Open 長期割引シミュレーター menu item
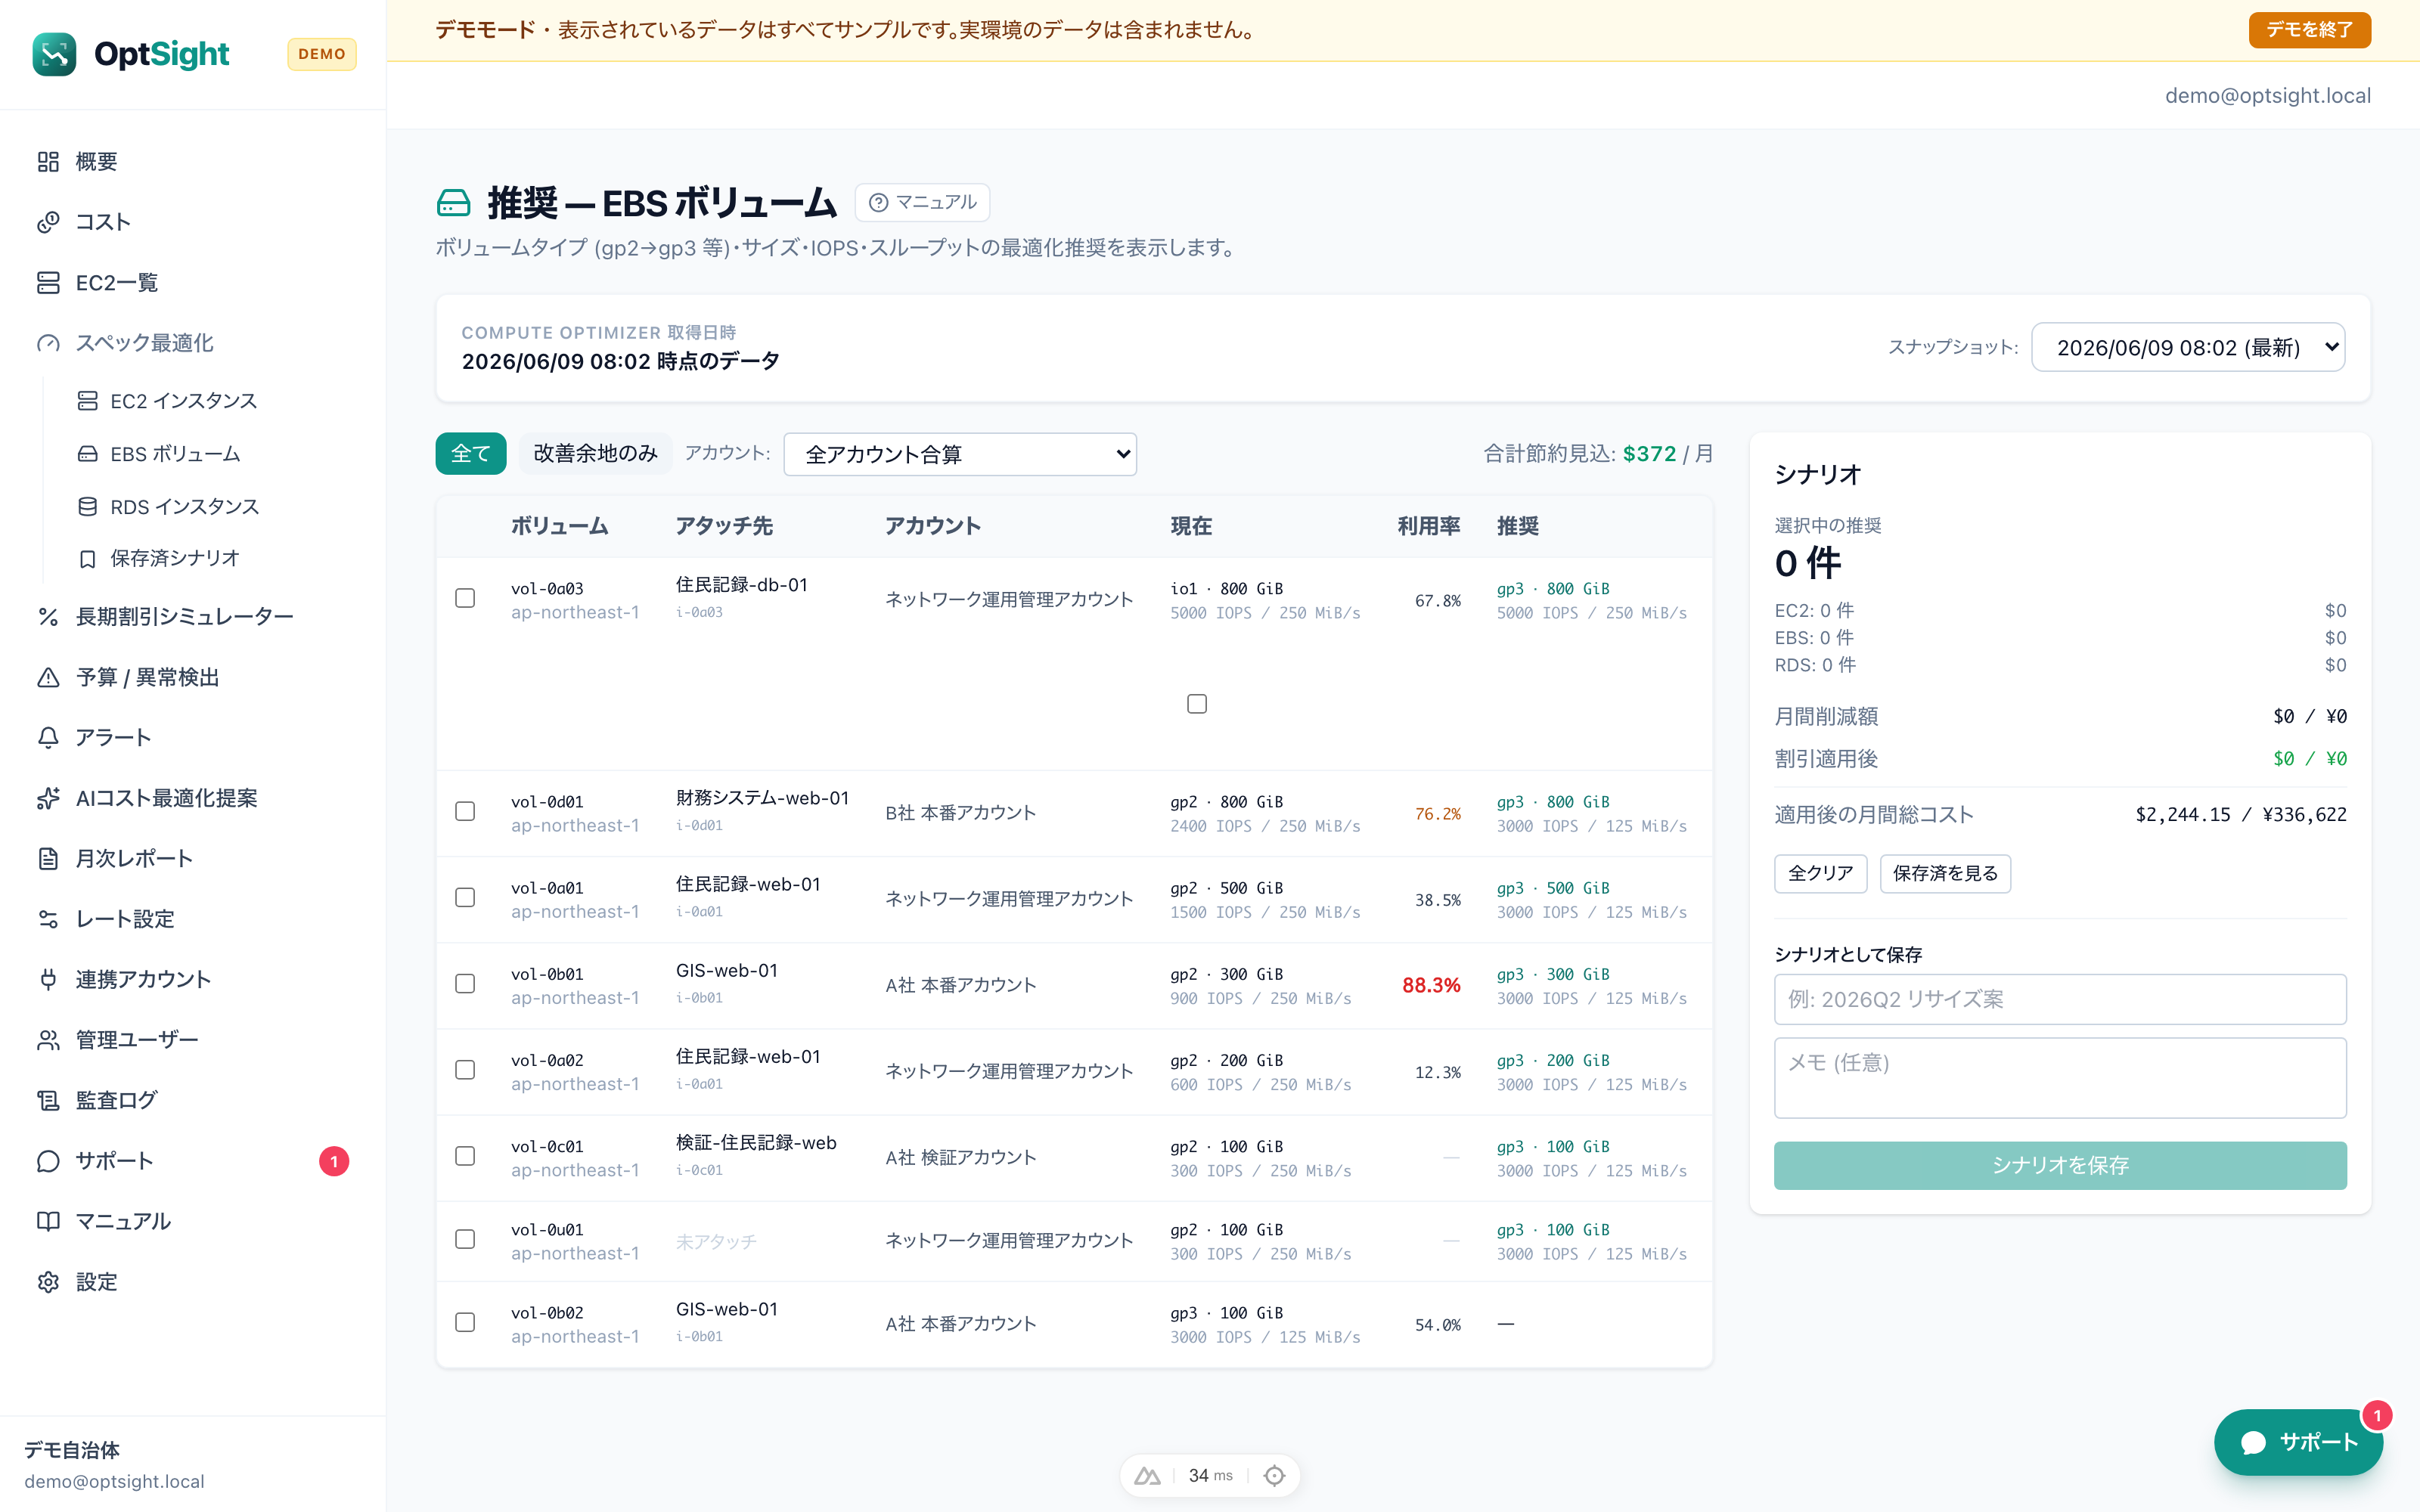2420x1512 pixels. [185, 617]
